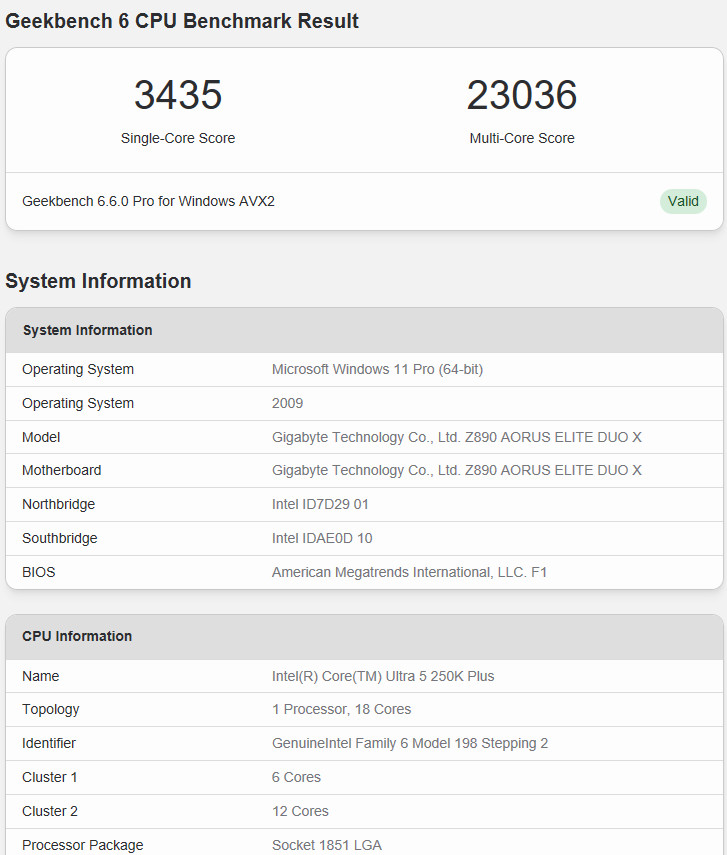Click the Intel Core Ultra 5 250K Plus name
This screenshot has width=727, height=855.
(x=383, y=676)
